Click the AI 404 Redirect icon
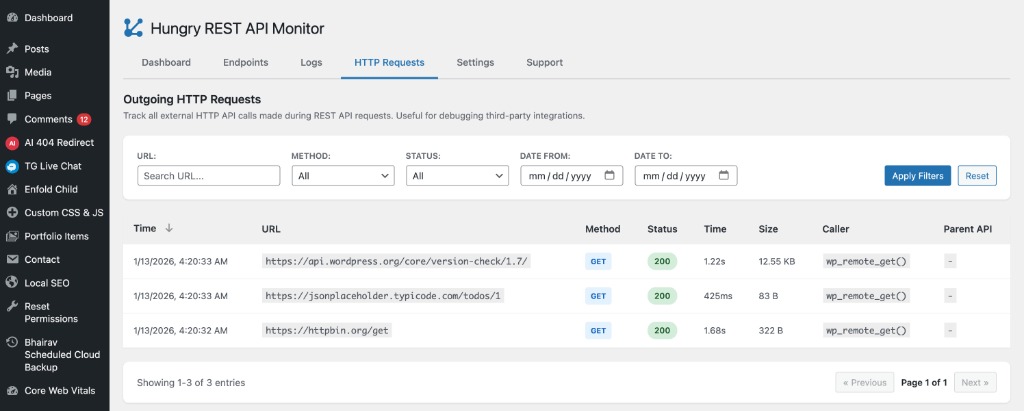 point(12,143)
